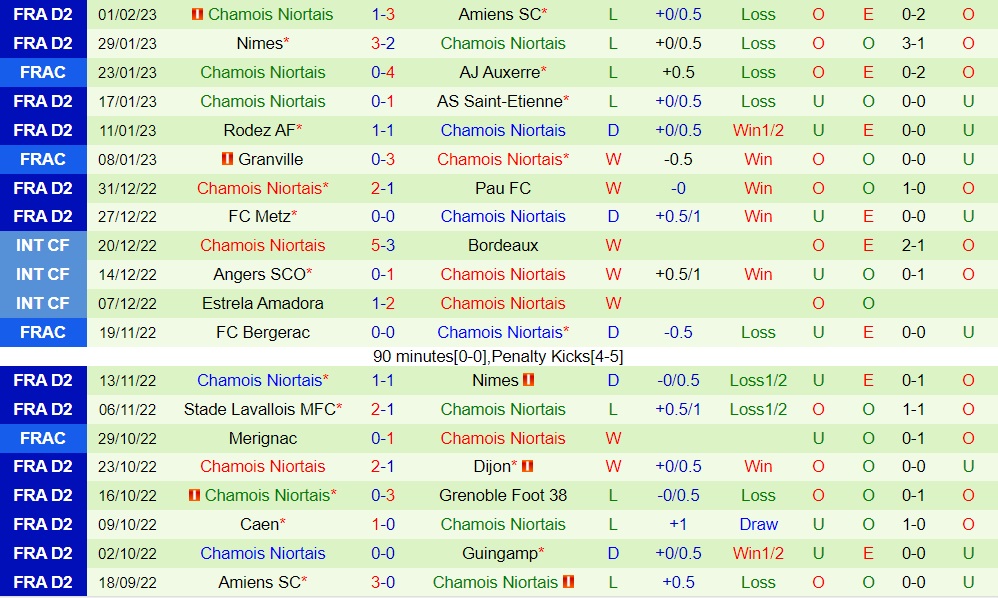Click the red card icon beside Granville
Screen dimensions: 998x598
227,159
